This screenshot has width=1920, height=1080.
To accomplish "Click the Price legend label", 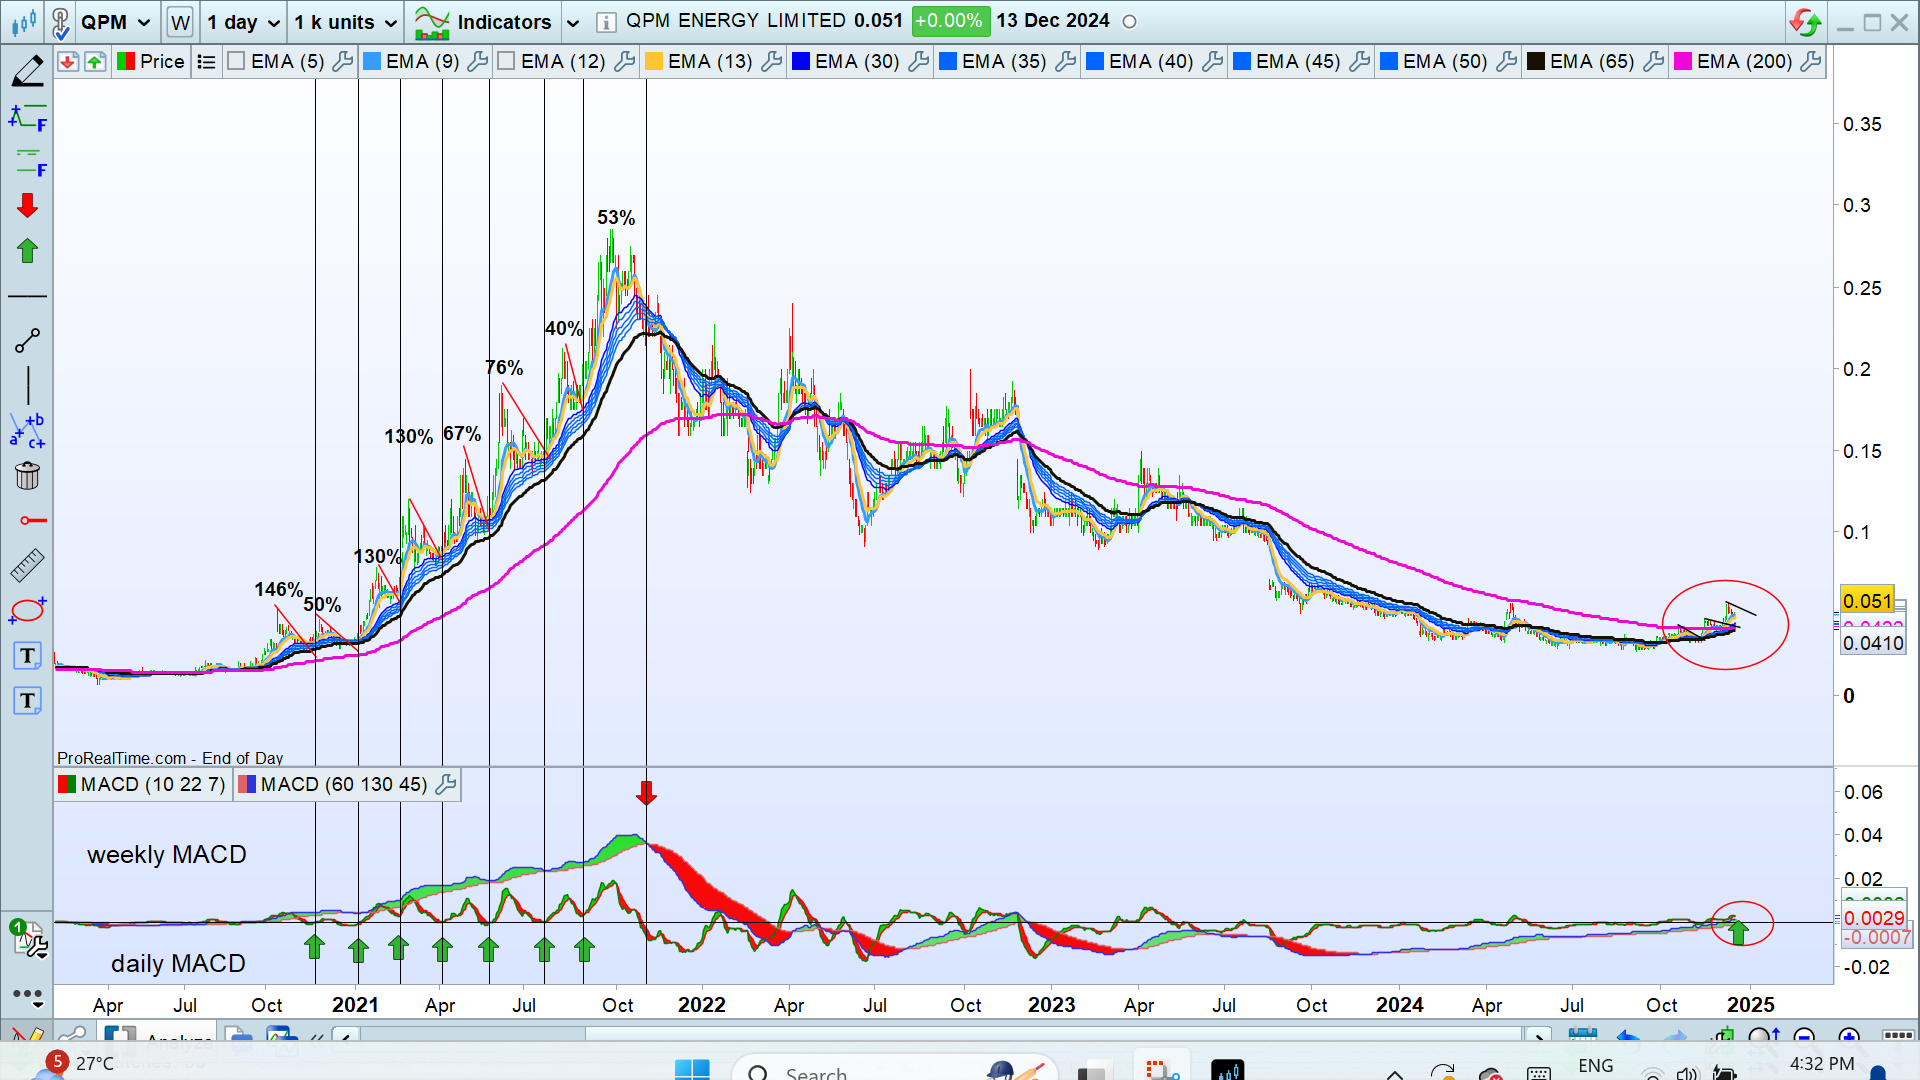I will tap(162, 62).
